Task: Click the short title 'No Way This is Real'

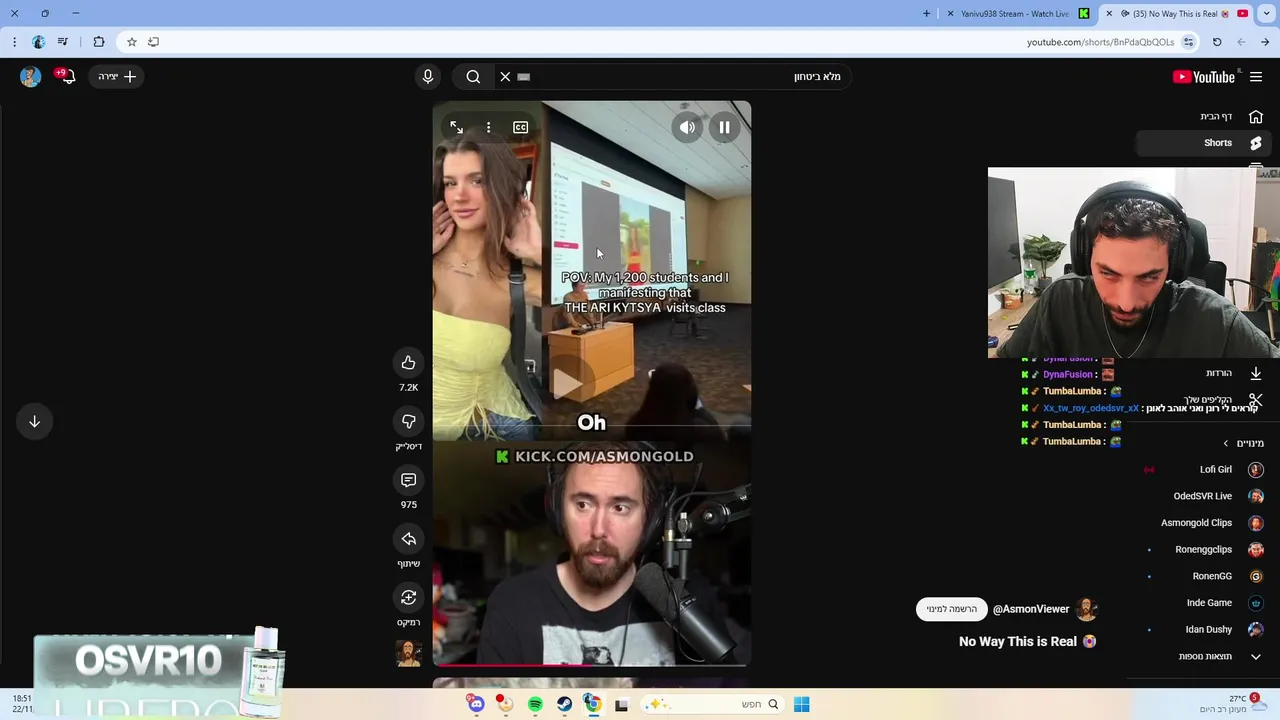Action: pos(1018,642)
